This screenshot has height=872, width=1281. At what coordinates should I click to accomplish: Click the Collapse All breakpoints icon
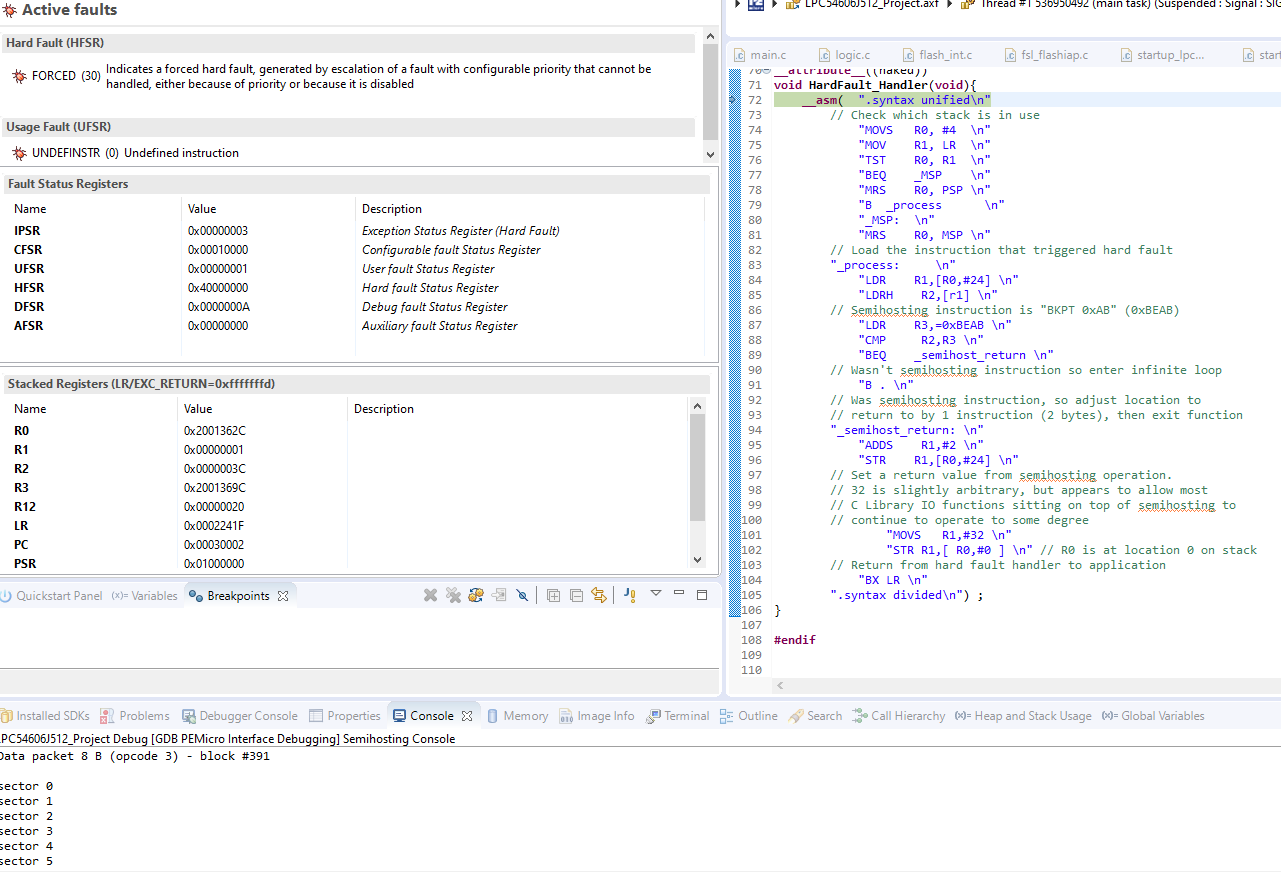click(576, 595)
